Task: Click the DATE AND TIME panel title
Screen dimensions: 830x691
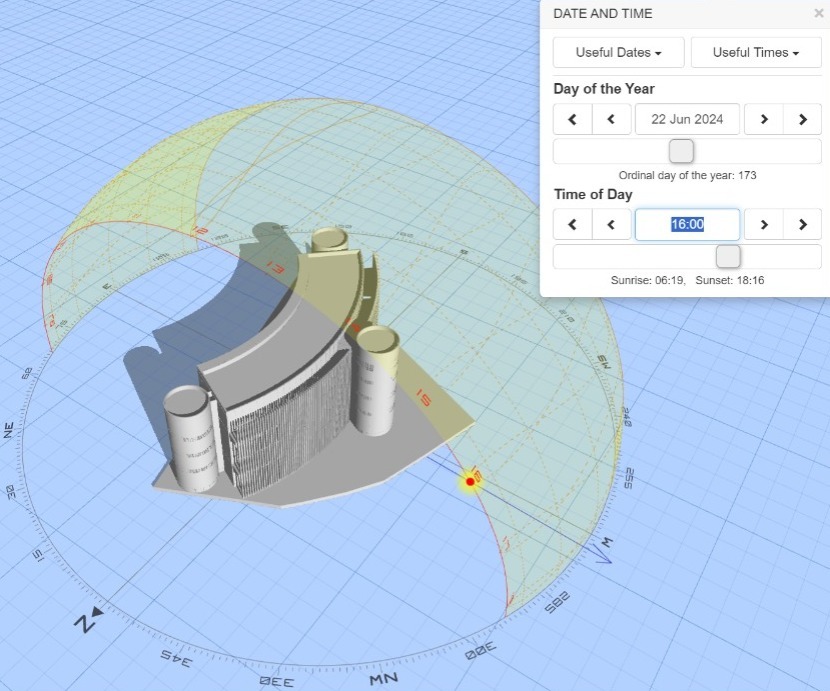Action: click(x=602, y=14)
